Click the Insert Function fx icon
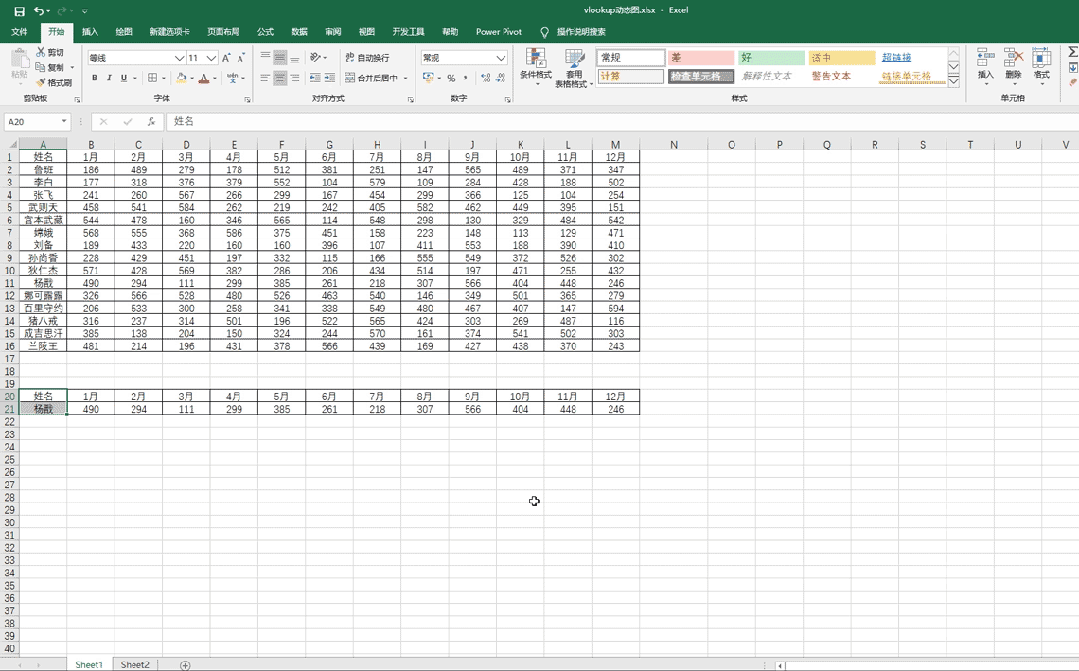 click(151, 122)
